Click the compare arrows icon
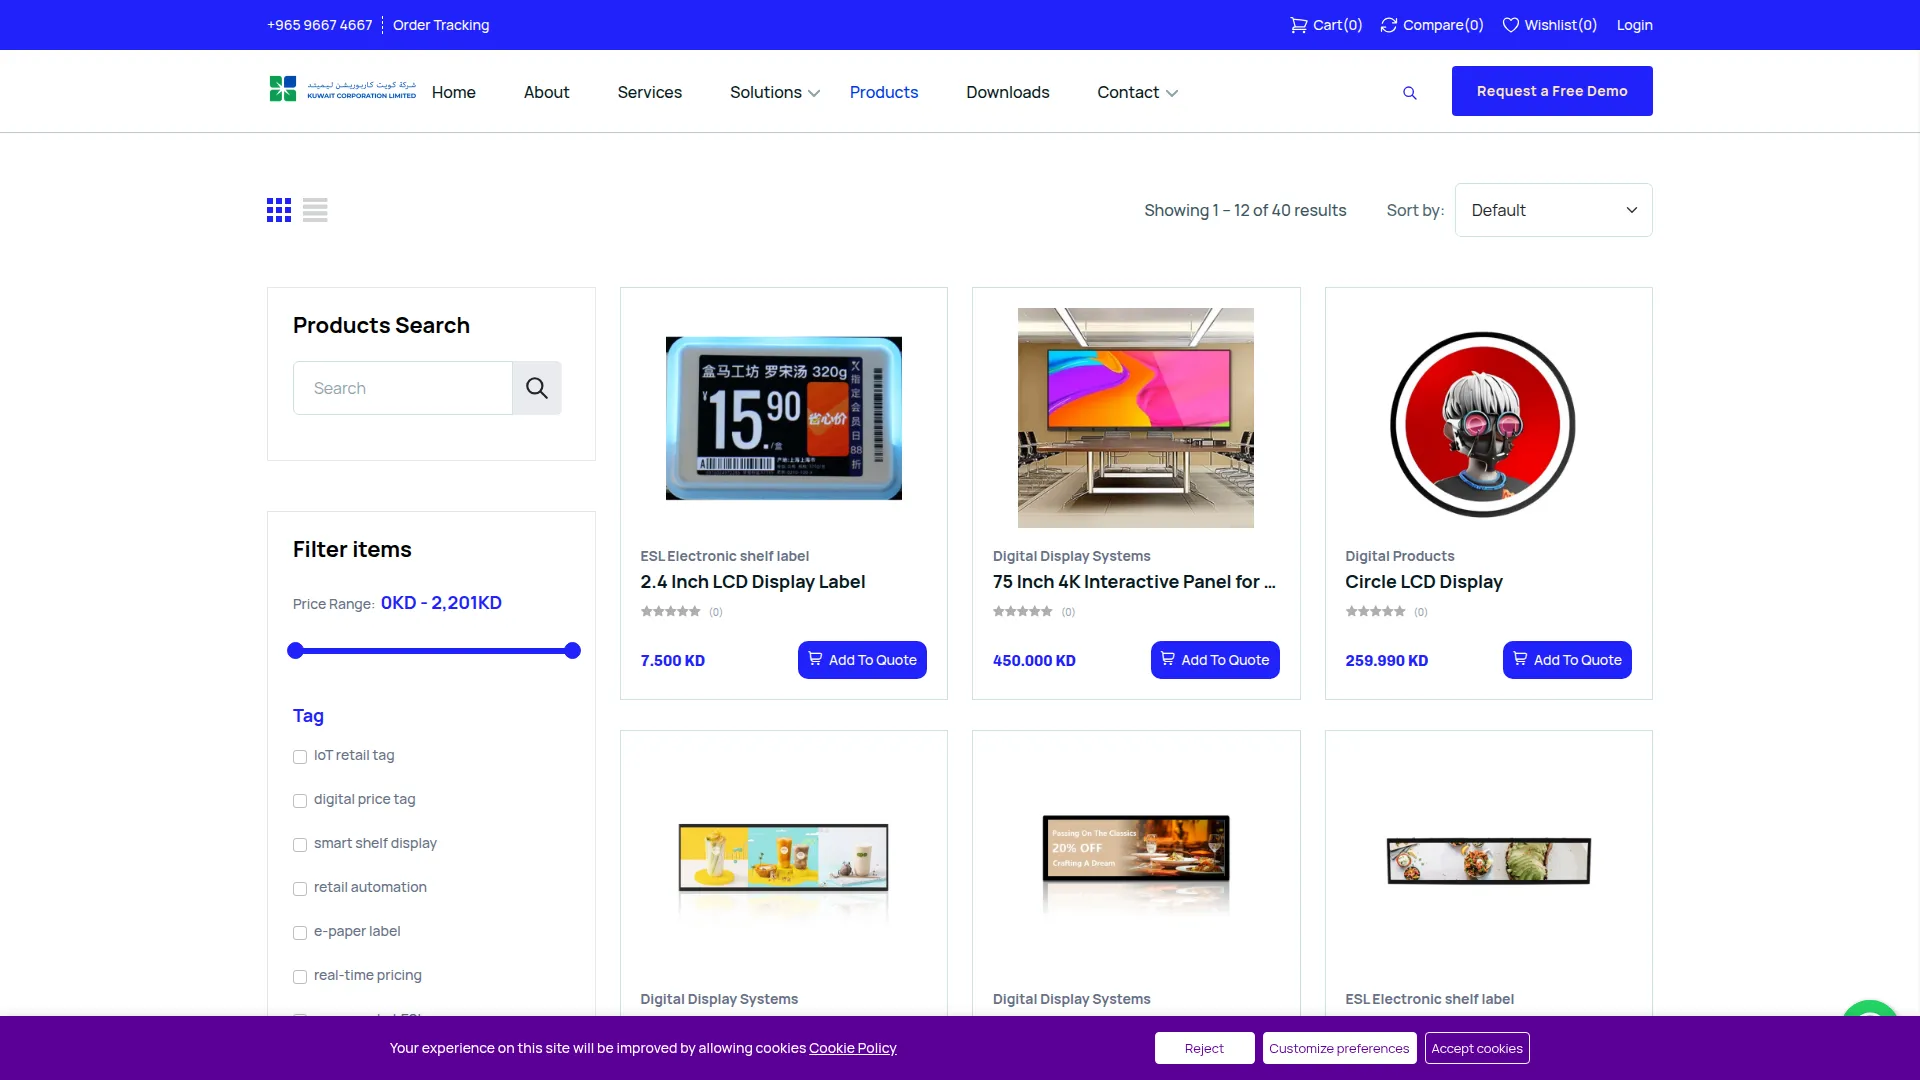 pyautogui.click(x=1388, y=25)
